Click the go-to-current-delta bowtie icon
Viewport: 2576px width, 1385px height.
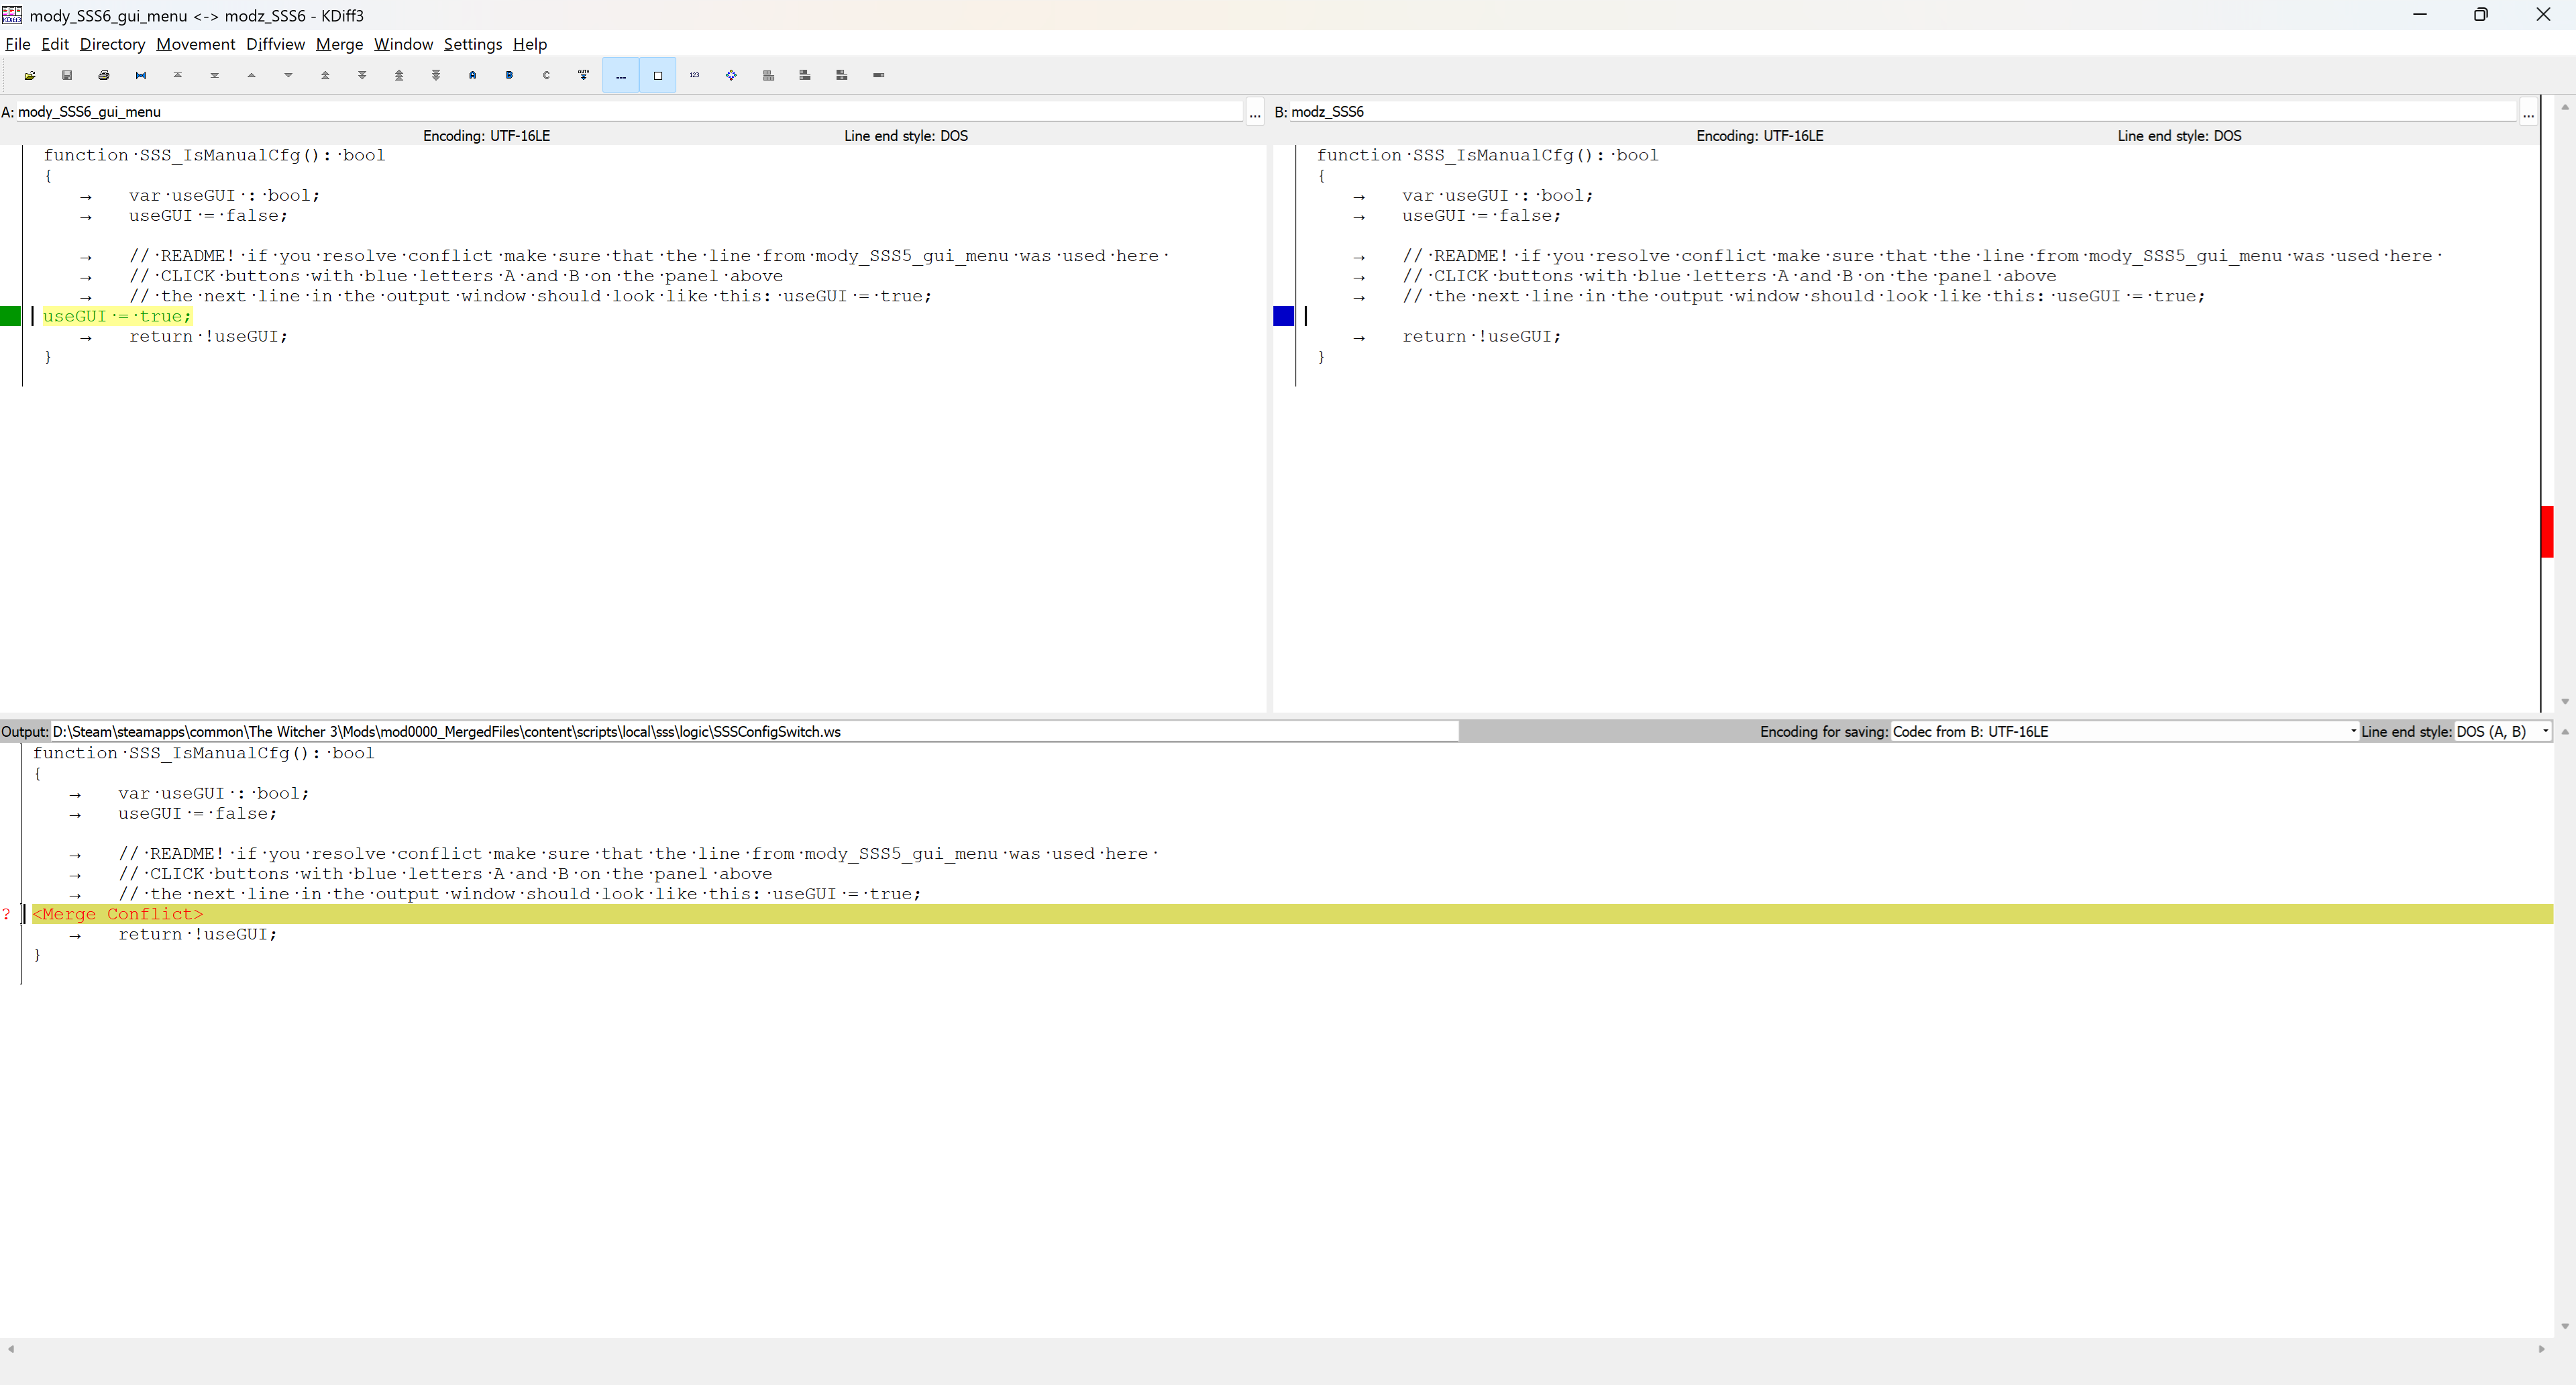pyautogui.click(x=141, y=75)
